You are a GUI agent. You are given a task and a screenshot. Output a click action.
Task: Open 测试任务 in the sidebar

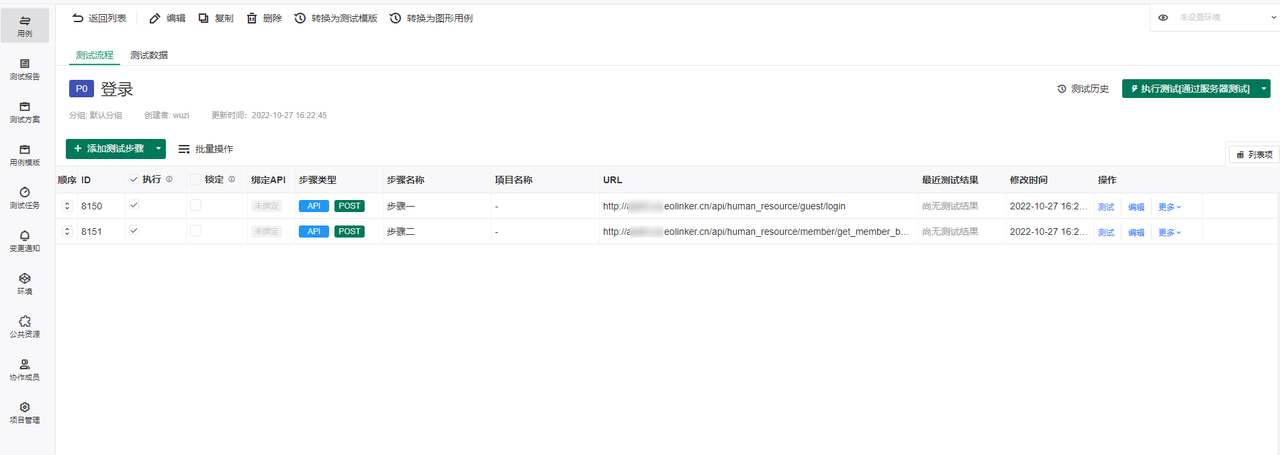click(x=25, y=197)
